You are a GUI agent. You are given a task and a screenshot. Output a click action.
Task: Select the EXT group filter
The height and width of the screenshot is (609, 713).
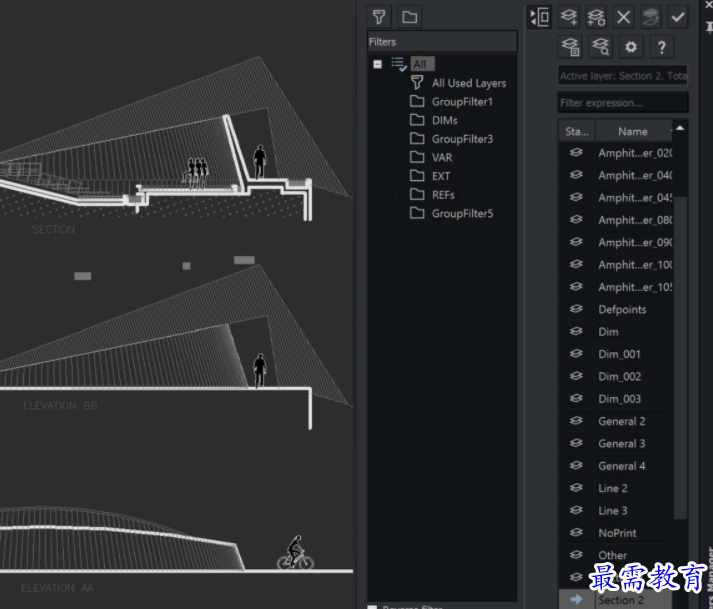coord(441,176)
